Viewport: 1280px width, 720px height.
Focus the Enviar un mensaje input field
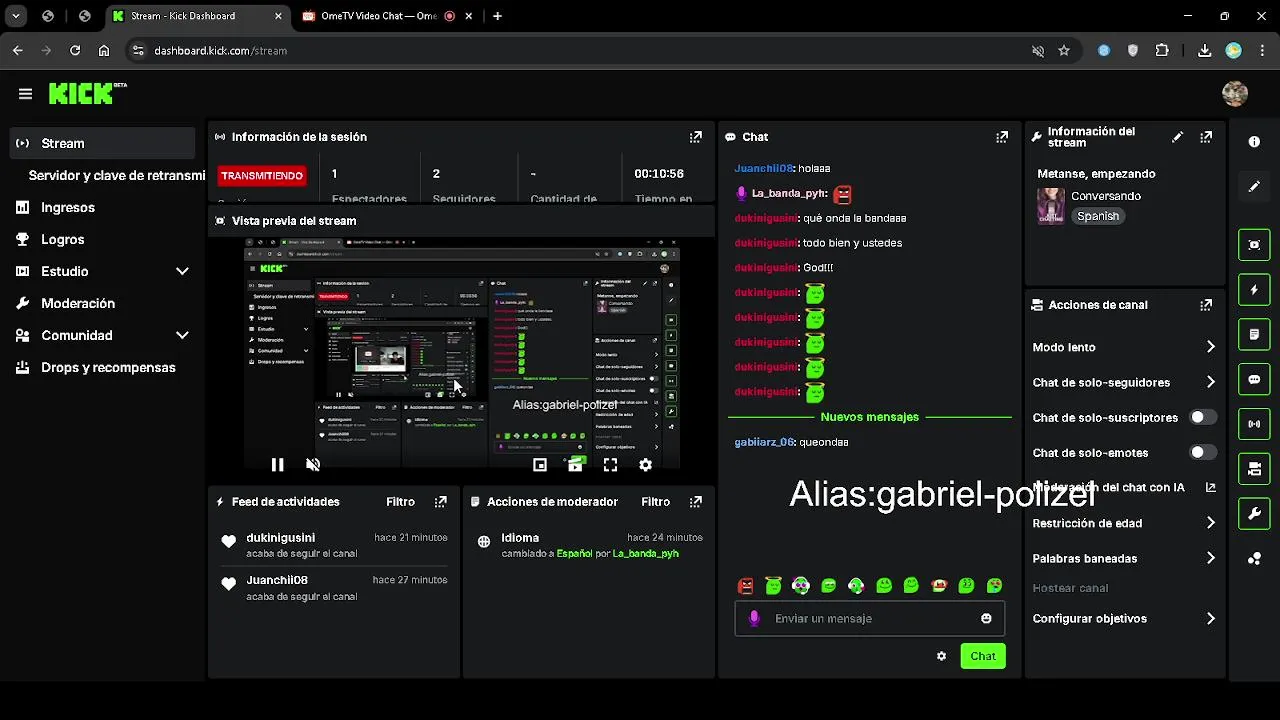pos(870,619)
